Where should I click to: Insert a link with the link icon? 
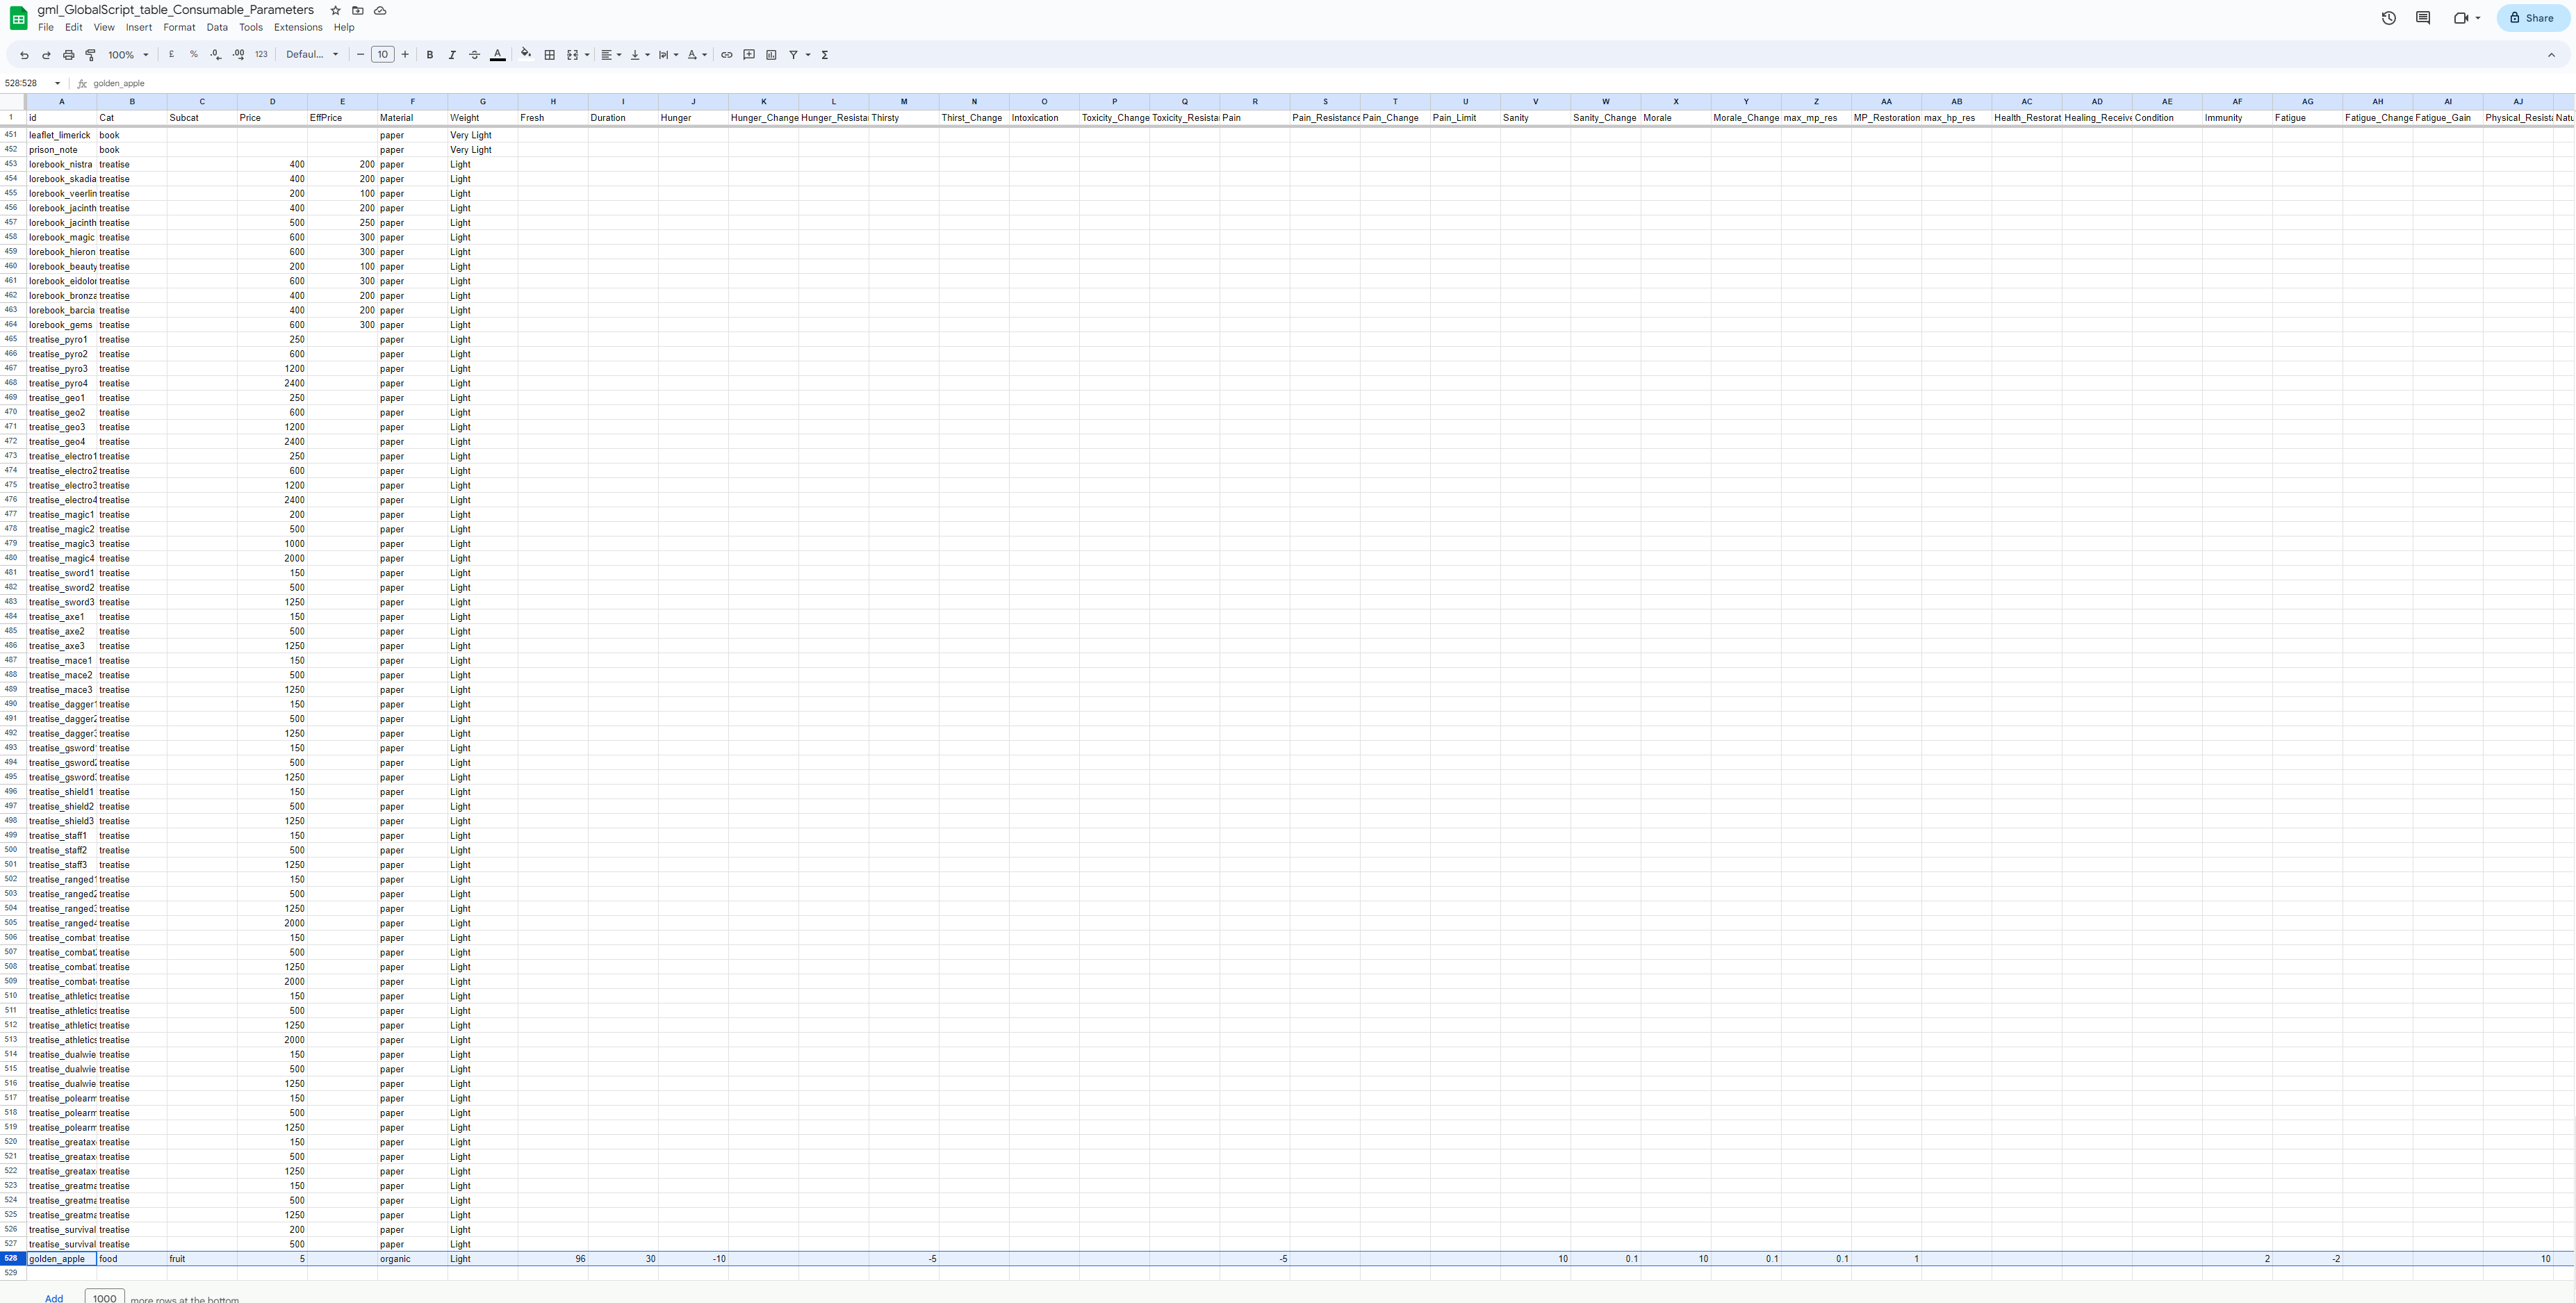click(727, 55)
